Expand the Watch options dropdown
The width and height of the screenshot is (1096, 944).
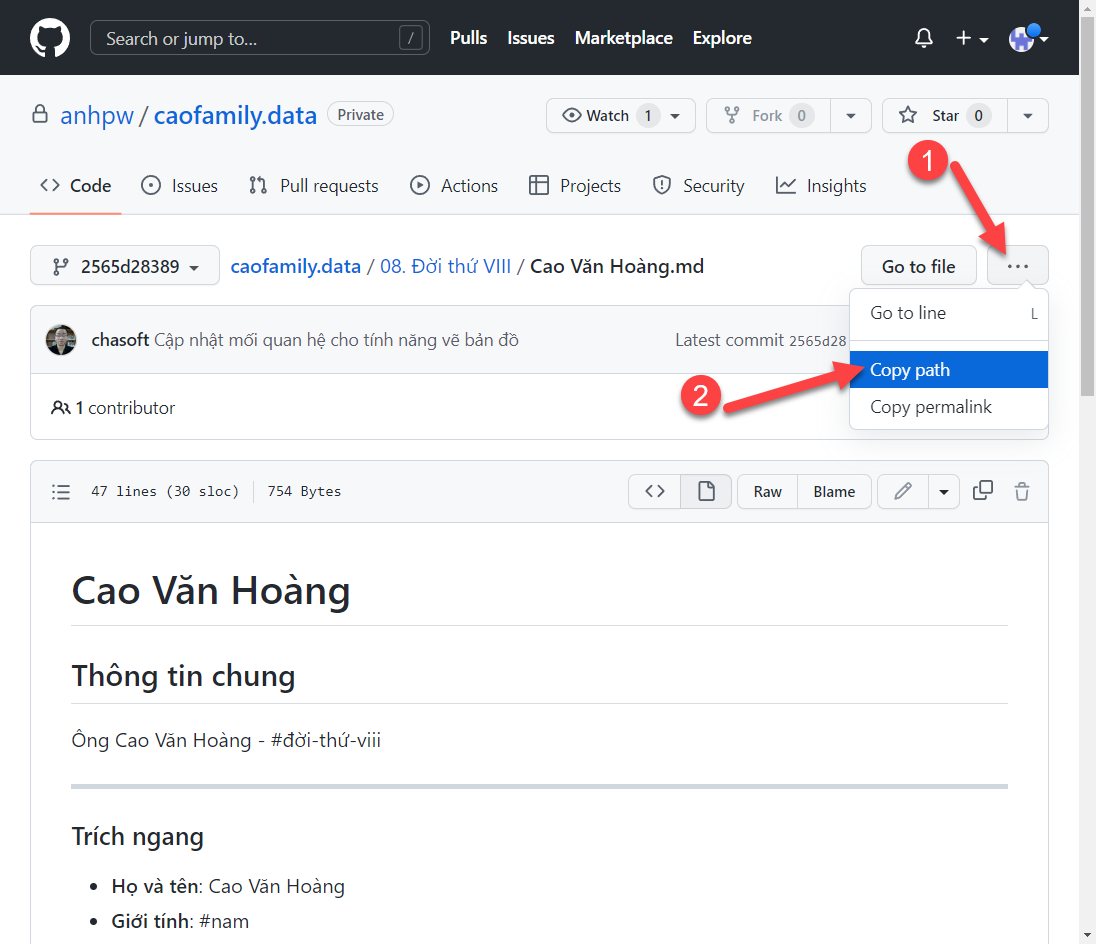(675, 116)
